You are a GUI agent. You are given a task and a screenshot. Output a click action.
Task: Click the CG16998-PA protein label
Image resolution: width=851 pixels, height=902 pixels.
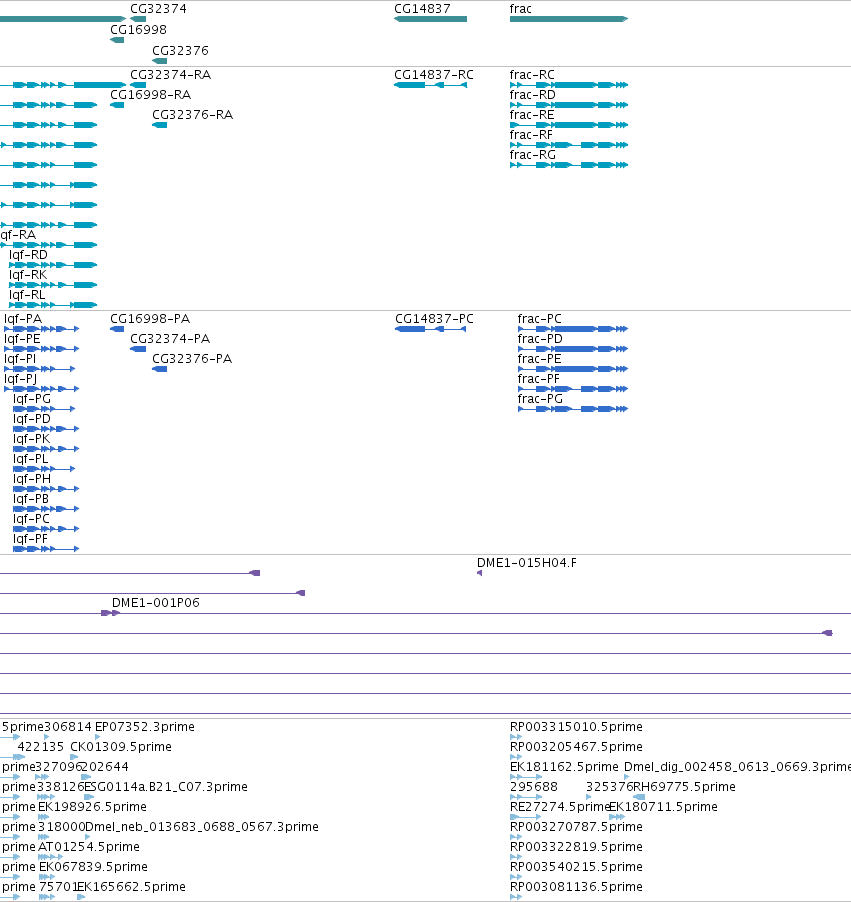click(150, 319)
